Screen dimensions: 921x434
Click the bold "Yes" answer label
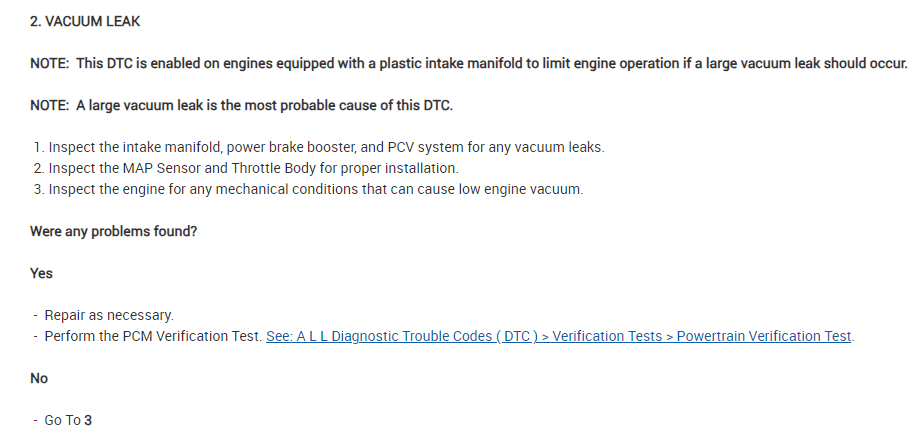pos(42,273)
